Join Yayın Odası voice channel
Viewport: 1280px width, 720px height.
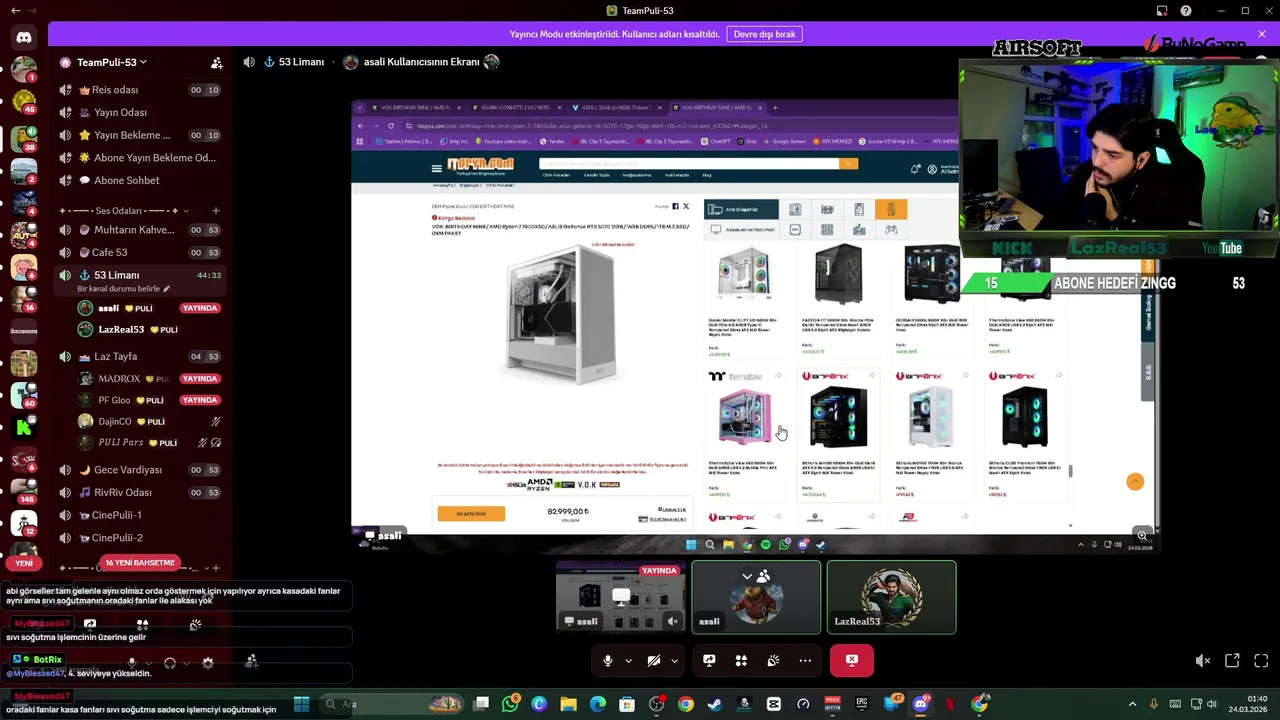tap(140, 113)
